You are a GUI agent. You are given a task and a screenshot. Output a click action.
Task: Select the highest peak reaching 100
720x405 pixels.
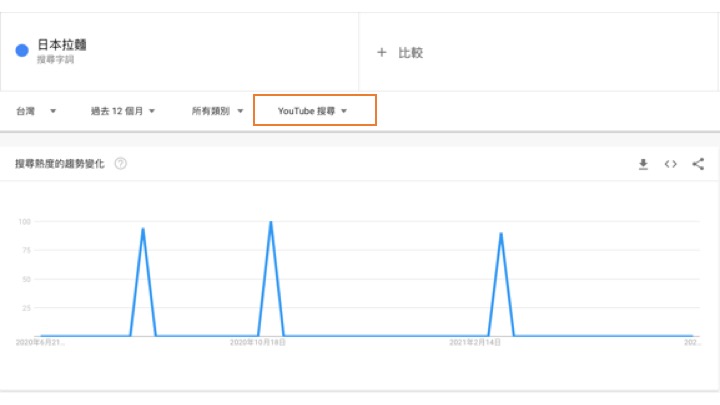coord(271,222)
